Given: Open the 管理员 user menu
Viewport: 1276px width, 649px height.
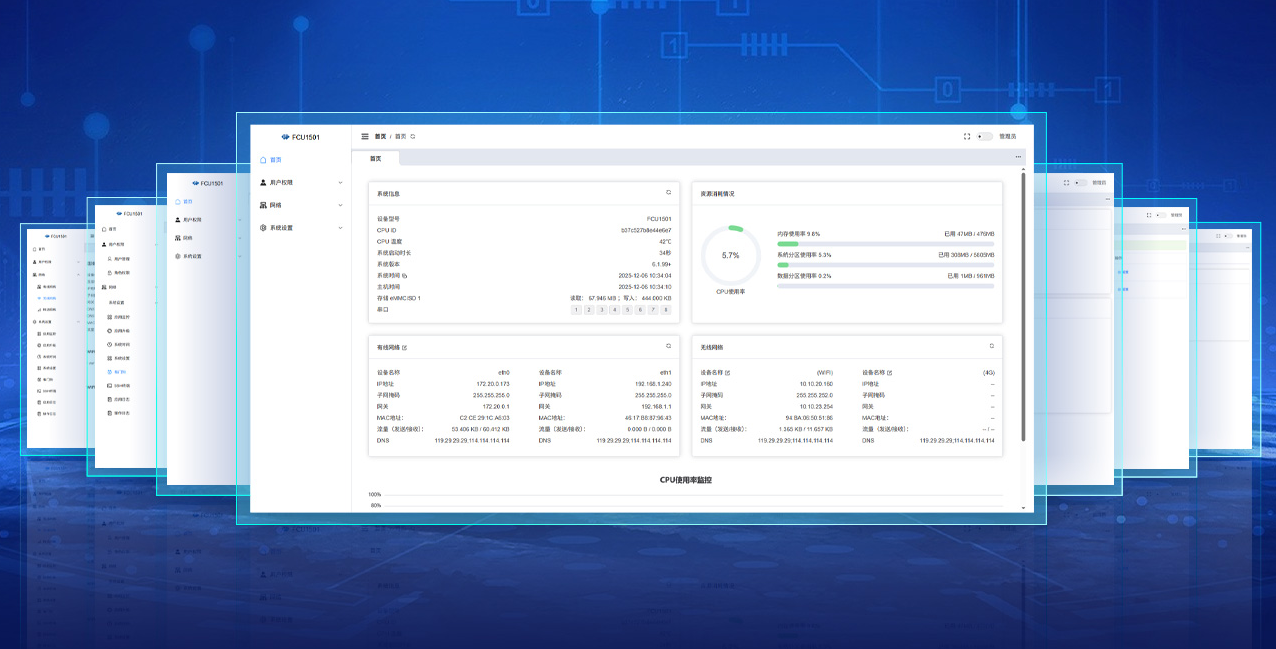Looking at the screenshot, I should 1008,136.
